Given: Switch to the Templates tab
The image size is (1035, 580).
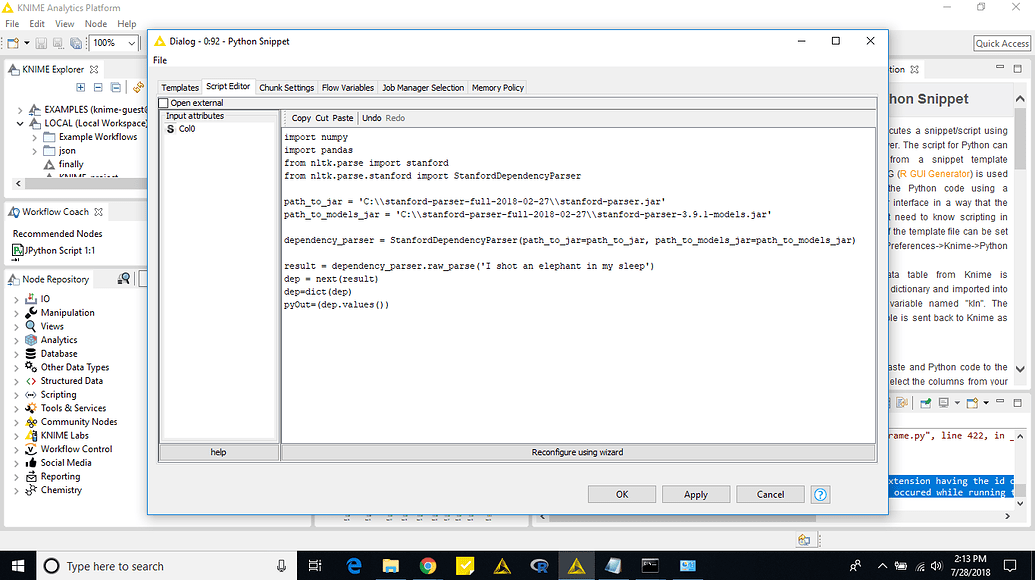Looking at the screenshot, I should (x=180, y=87).
